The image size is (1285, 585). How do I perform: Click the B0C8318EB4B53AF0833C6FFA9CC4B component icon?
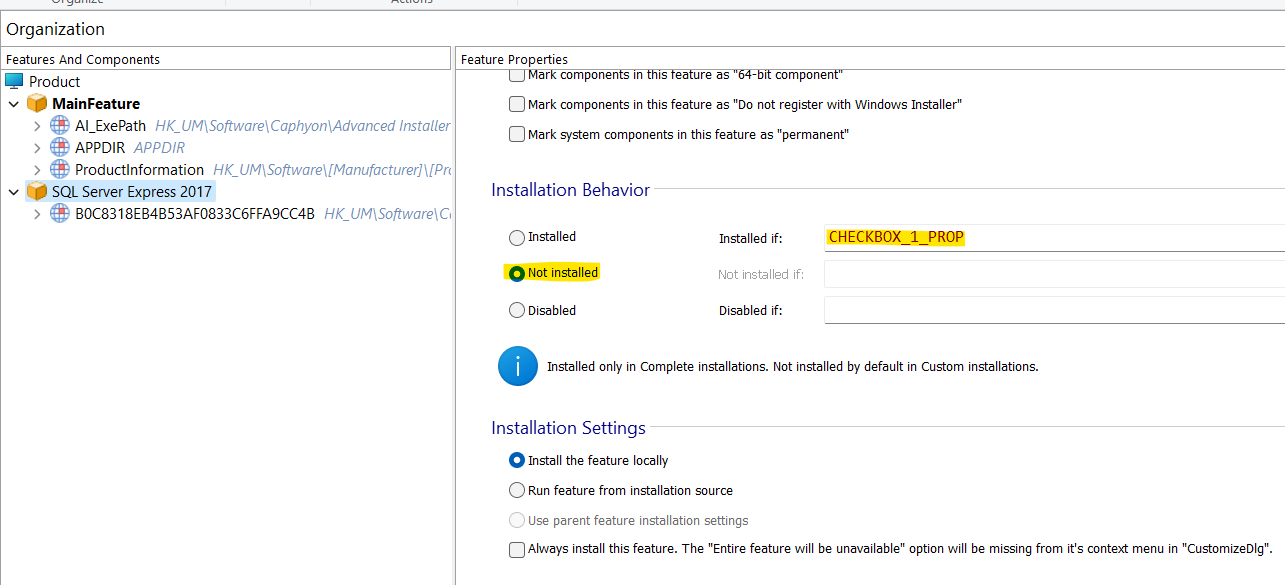click(x=59, y=213)
